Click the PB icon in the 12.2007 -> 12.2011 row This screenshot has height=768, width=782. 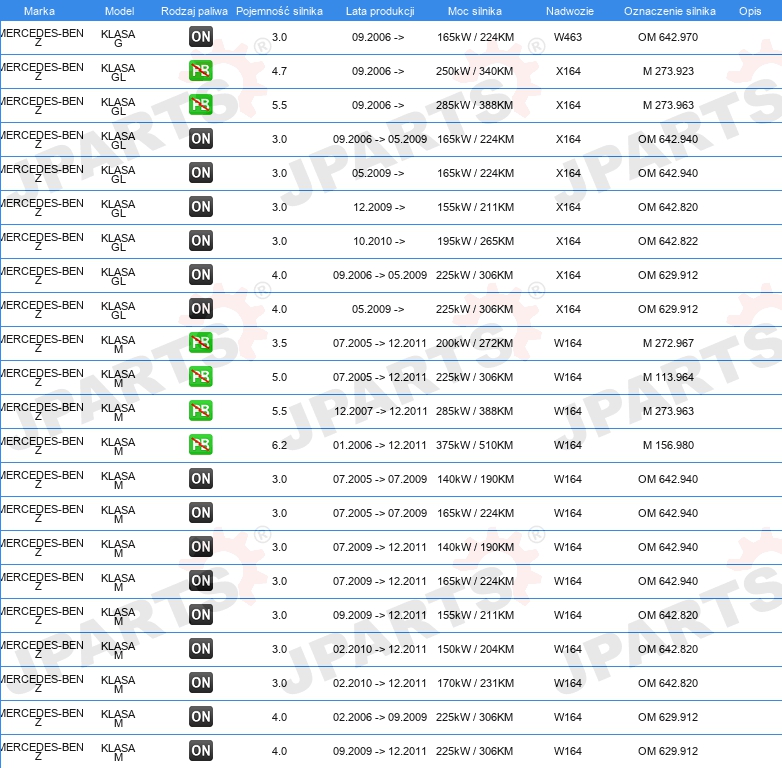201,410
